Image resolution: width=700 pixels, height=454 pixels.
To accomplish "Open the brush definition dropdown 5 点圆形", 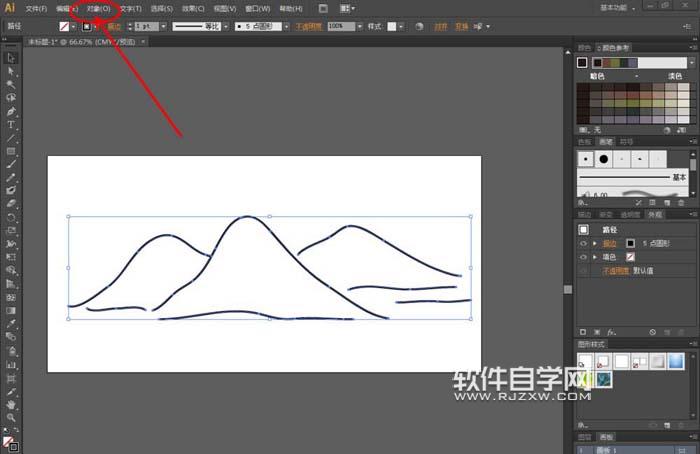I will pyautogui.click(x=286, y=27).
